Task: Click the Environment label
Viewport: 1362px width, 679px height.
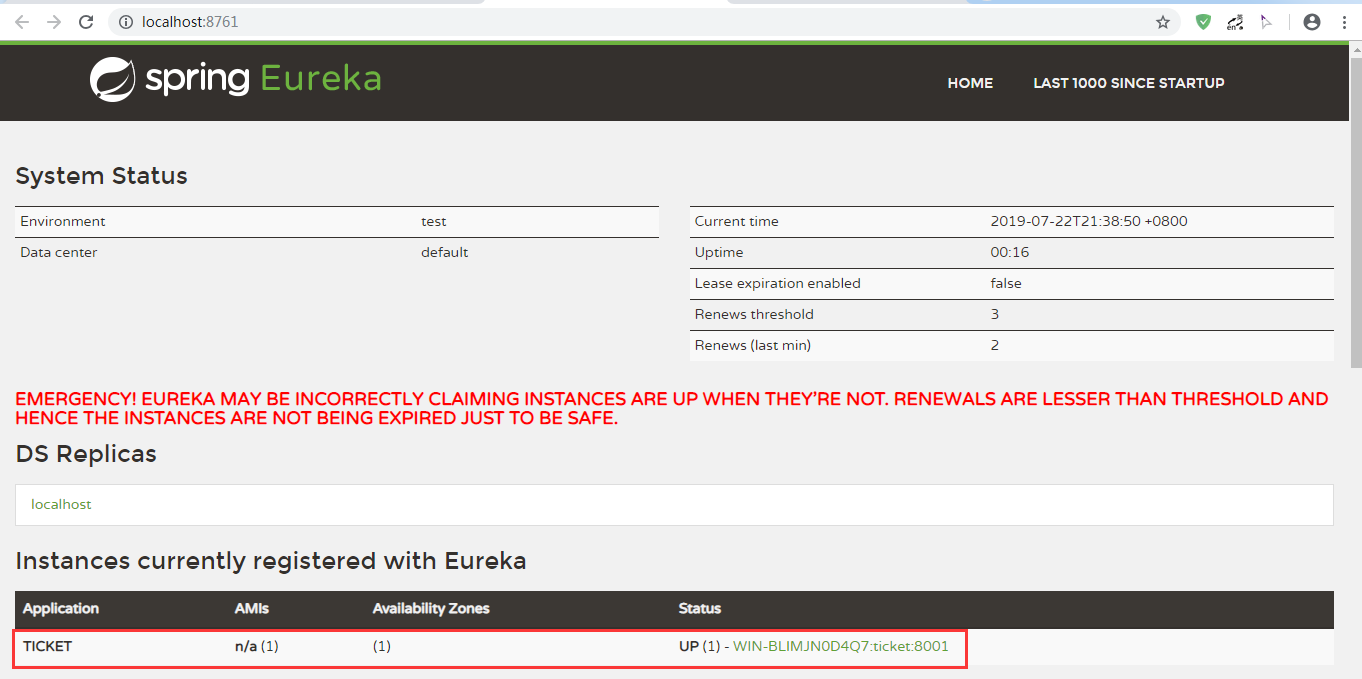Action: point(63,221)
